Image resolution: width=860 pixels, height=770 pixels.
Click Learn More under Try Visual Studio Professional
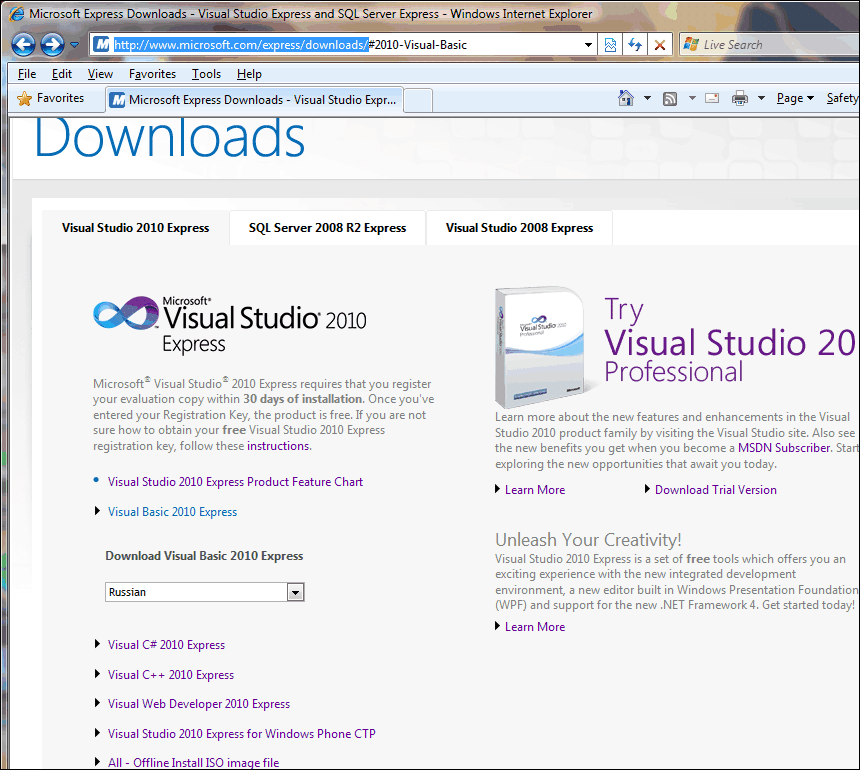coord(535,490)
